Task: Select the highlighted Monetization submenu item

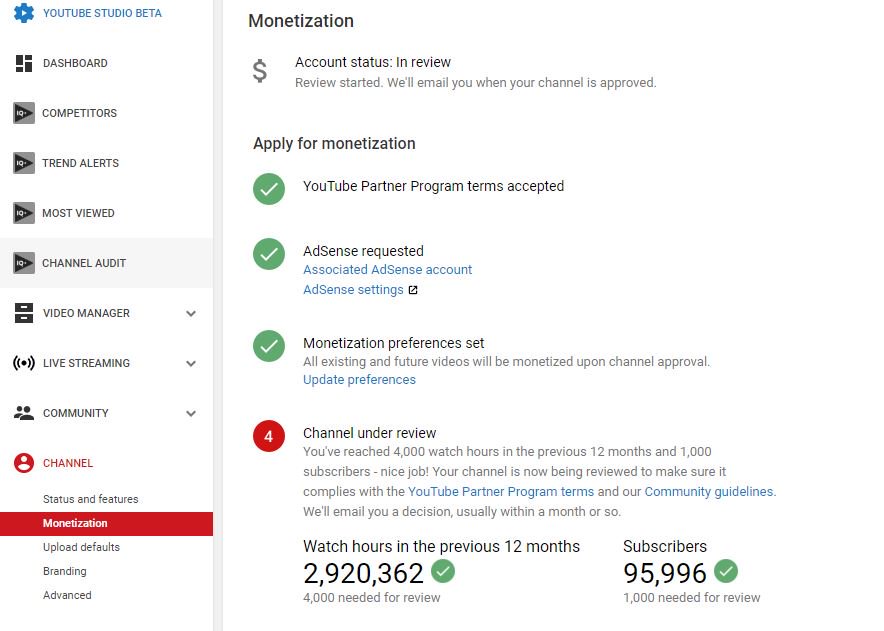Action: pos(107,523)
